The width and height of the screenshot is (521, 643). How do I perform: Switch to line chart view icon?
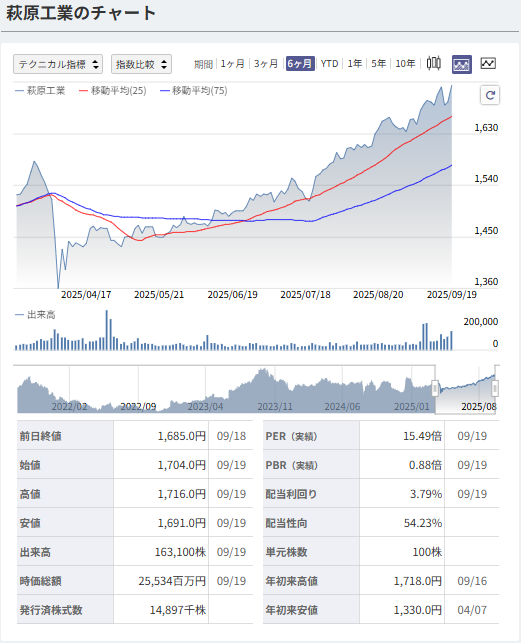pos(488,64)
